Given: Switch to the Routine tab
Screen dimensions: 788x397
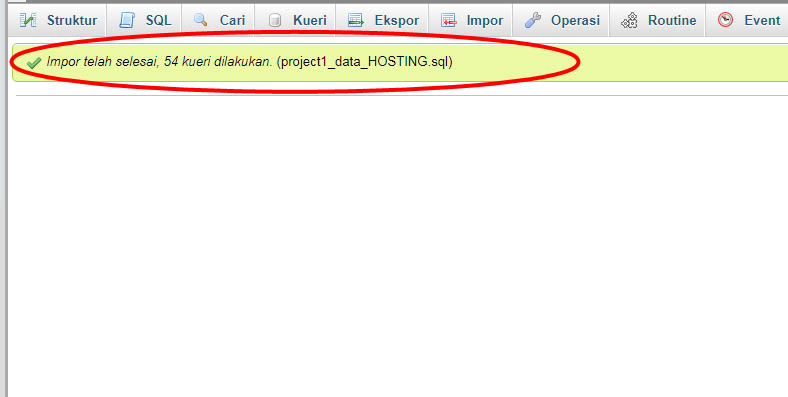Looking at the screenshot, I should 657,20.
